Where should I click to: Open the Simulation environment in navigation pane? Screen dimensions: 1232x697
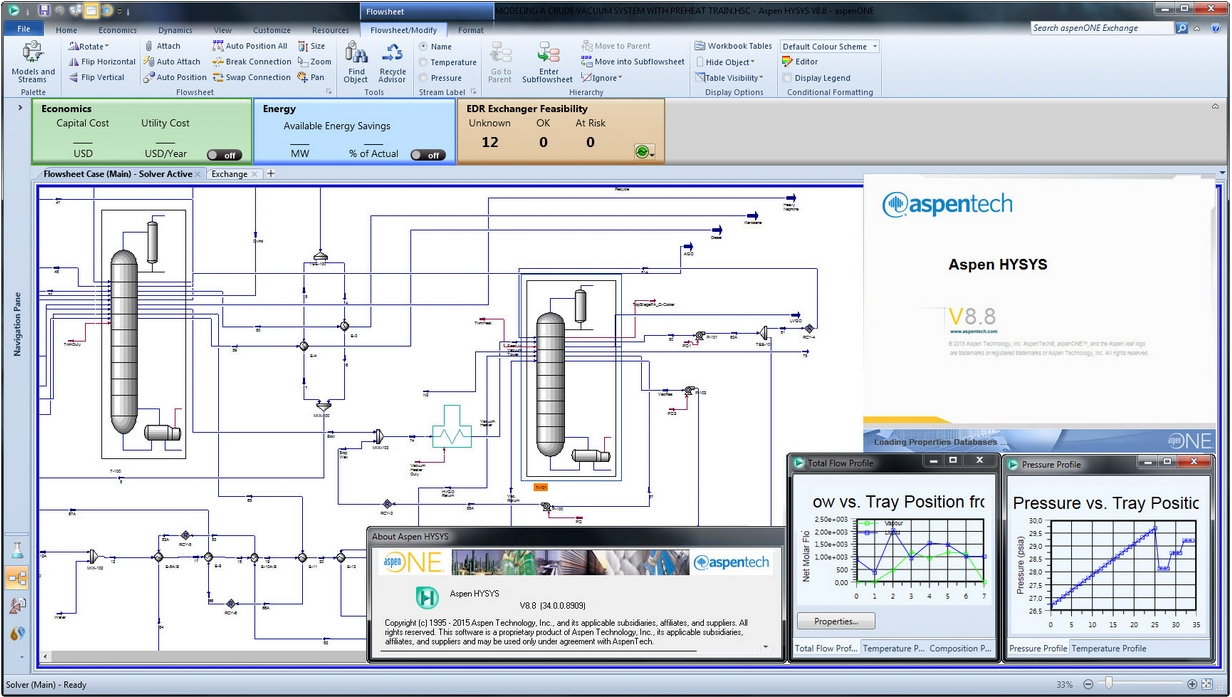click(x=16, y=577)
